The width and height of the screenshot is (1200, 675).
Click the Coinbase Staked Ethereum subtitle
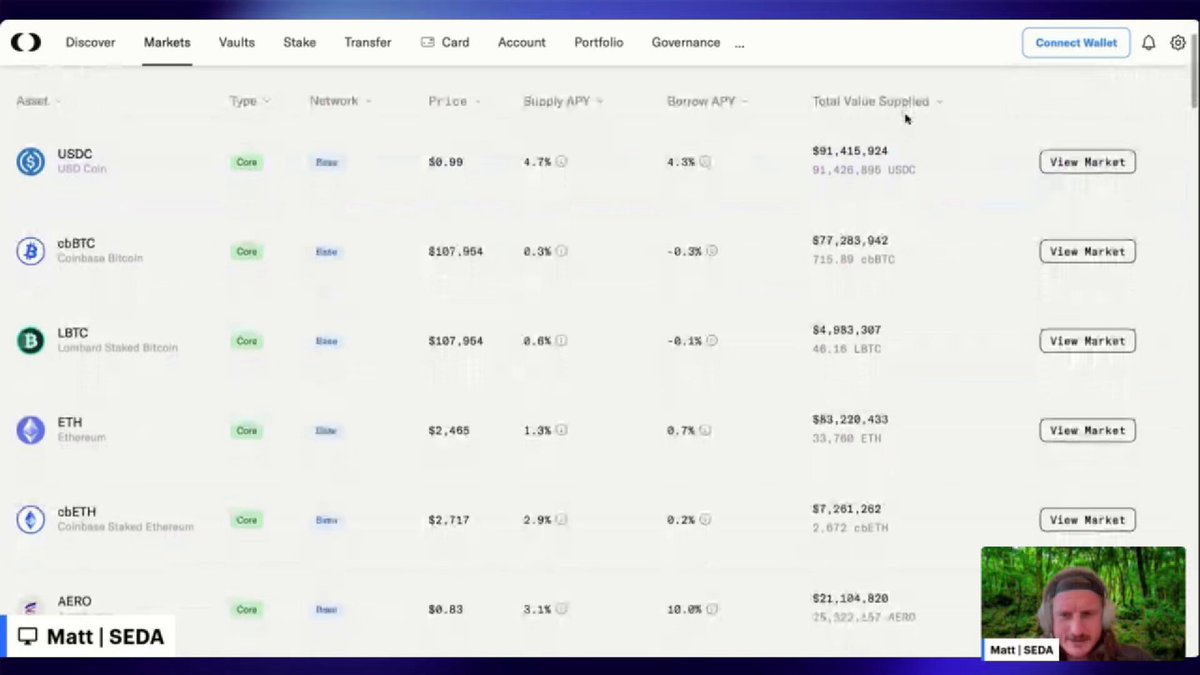[x=125, y=527]
